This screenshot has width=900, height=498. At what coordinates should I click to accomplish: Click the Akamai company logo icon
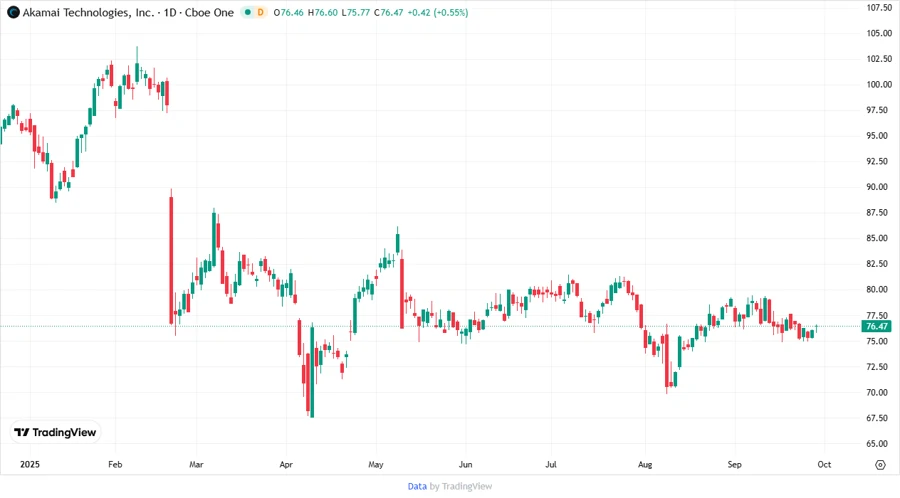point(13,12)
